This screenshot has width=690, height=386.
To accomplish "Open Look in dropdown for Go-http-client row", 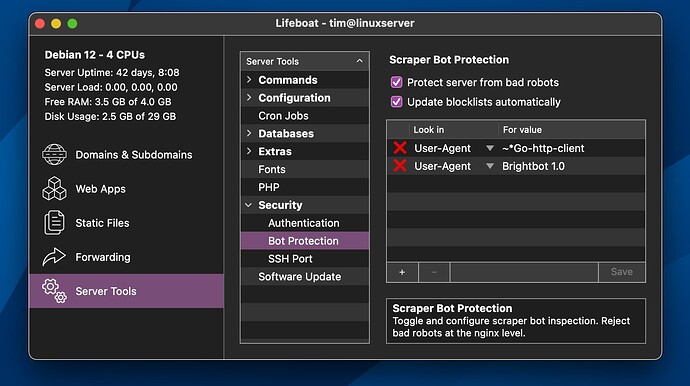I will [x=489, y=148].
